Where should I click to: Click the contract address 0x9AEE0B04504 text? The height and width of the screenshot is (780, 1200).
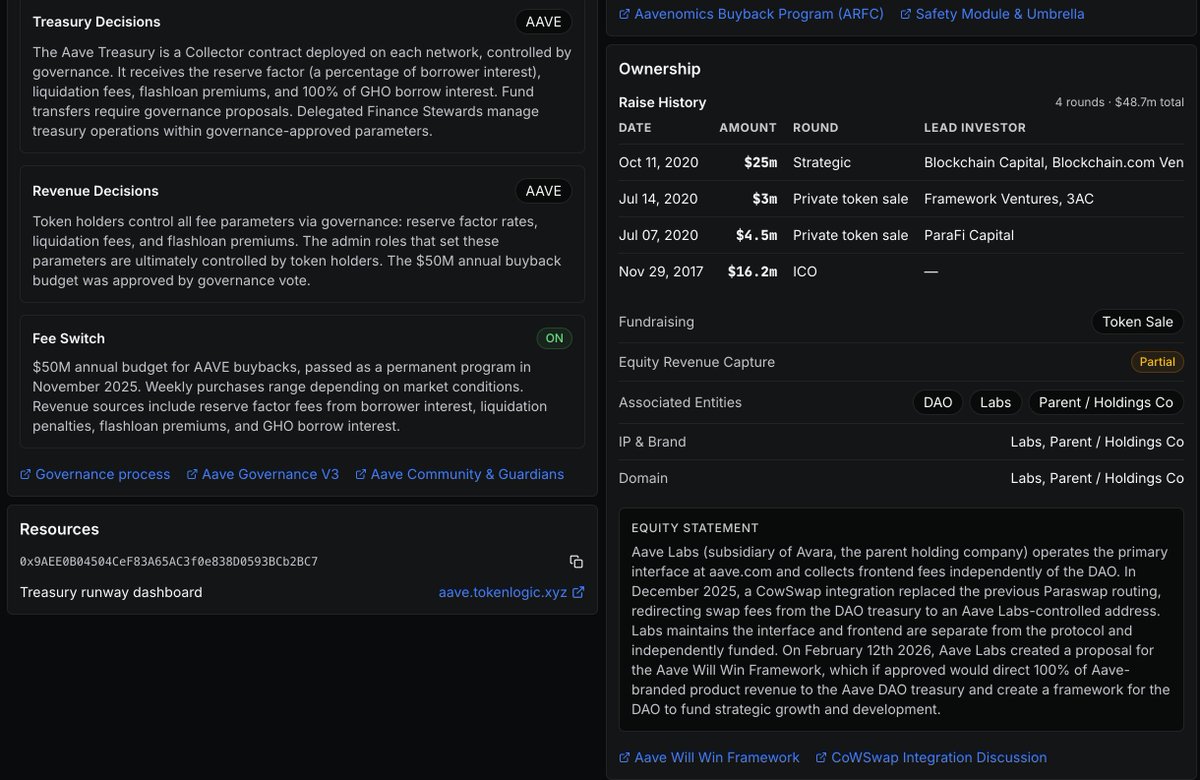pos(169,561)
